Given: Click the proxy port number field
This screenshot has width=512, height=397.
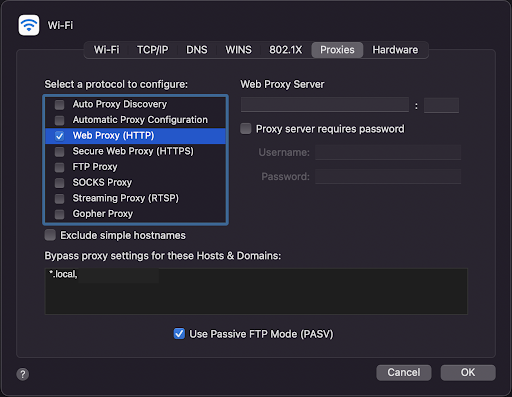Looking at the screenshot, I should [441, 105].
